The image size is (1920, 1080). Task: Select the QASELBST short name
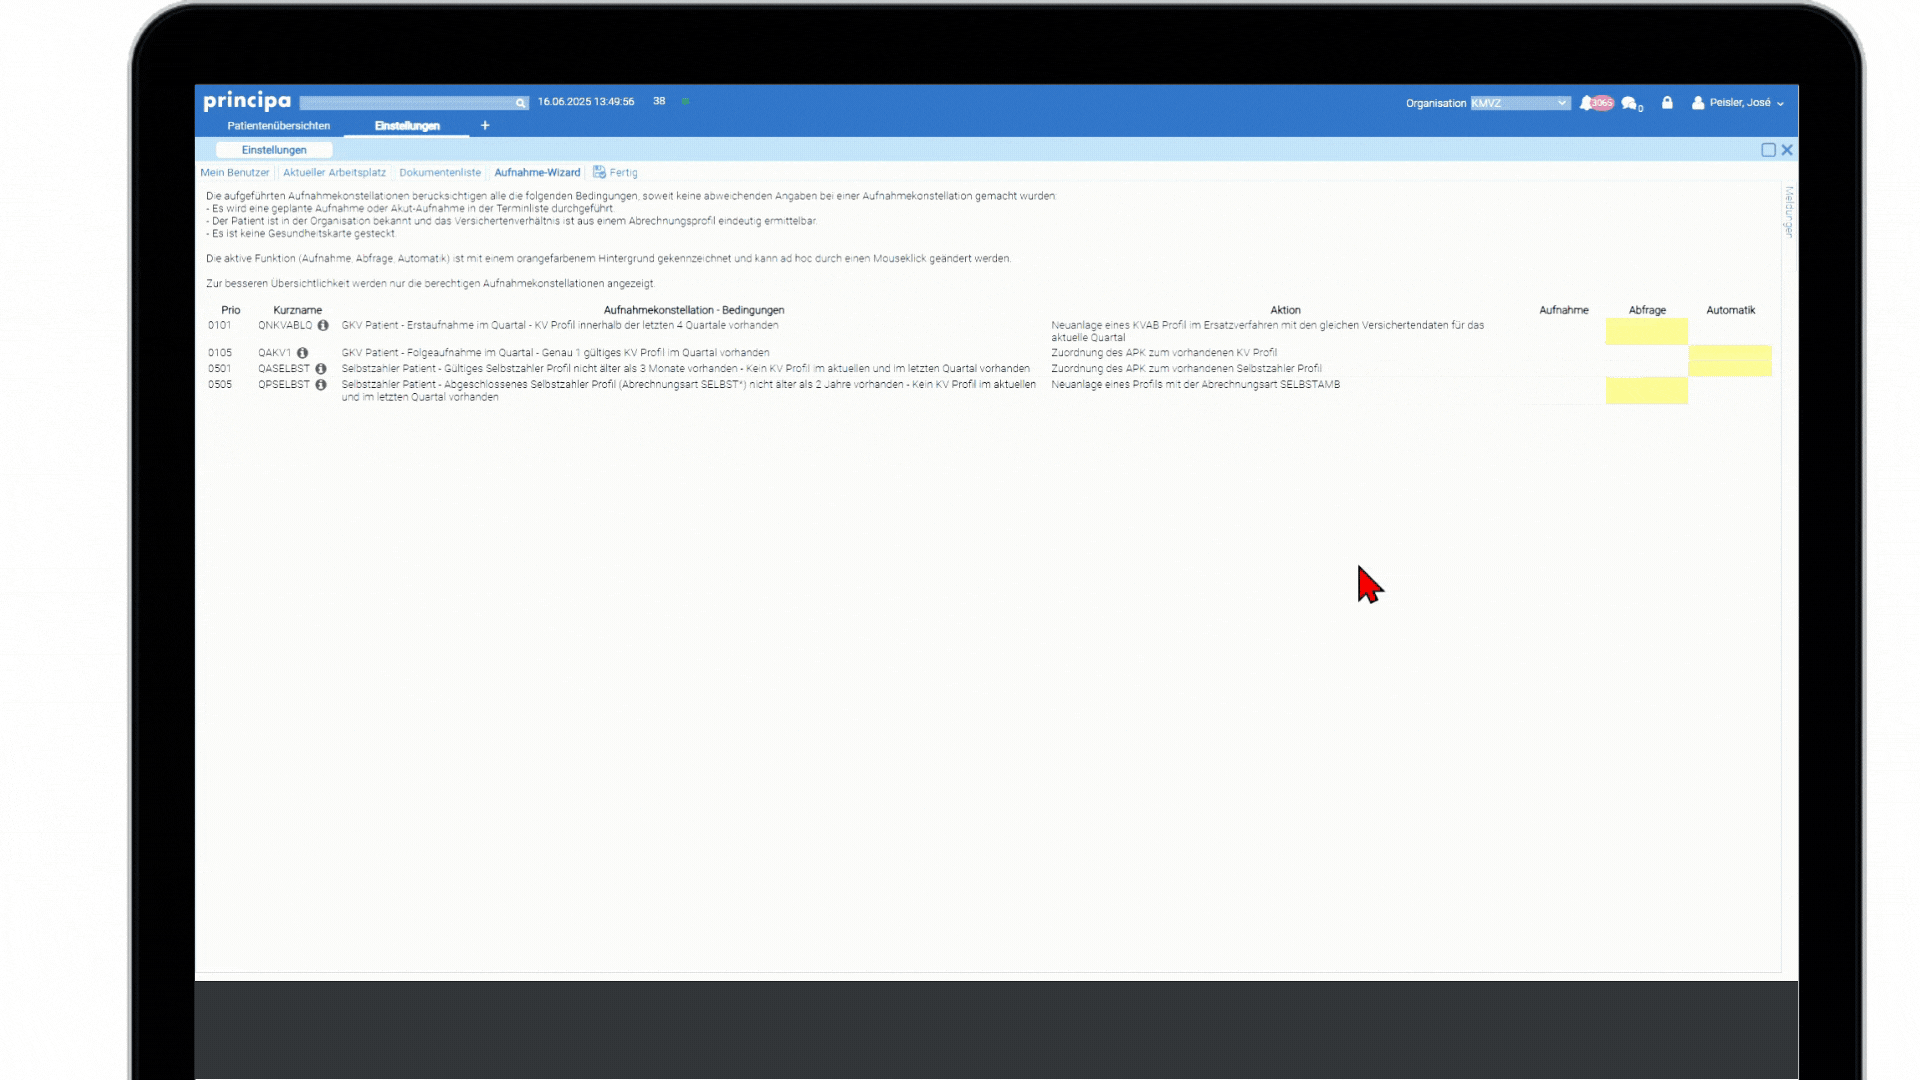point(284,369)
